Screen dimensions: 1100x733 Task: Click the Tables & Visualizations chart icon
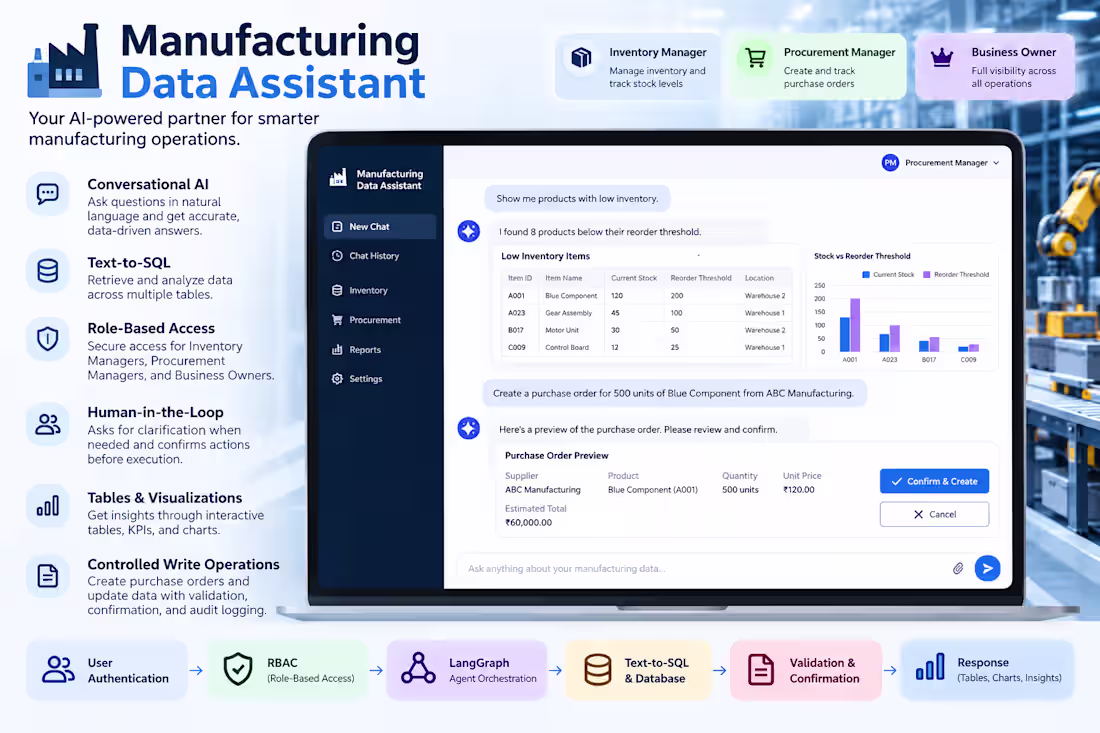48,506
